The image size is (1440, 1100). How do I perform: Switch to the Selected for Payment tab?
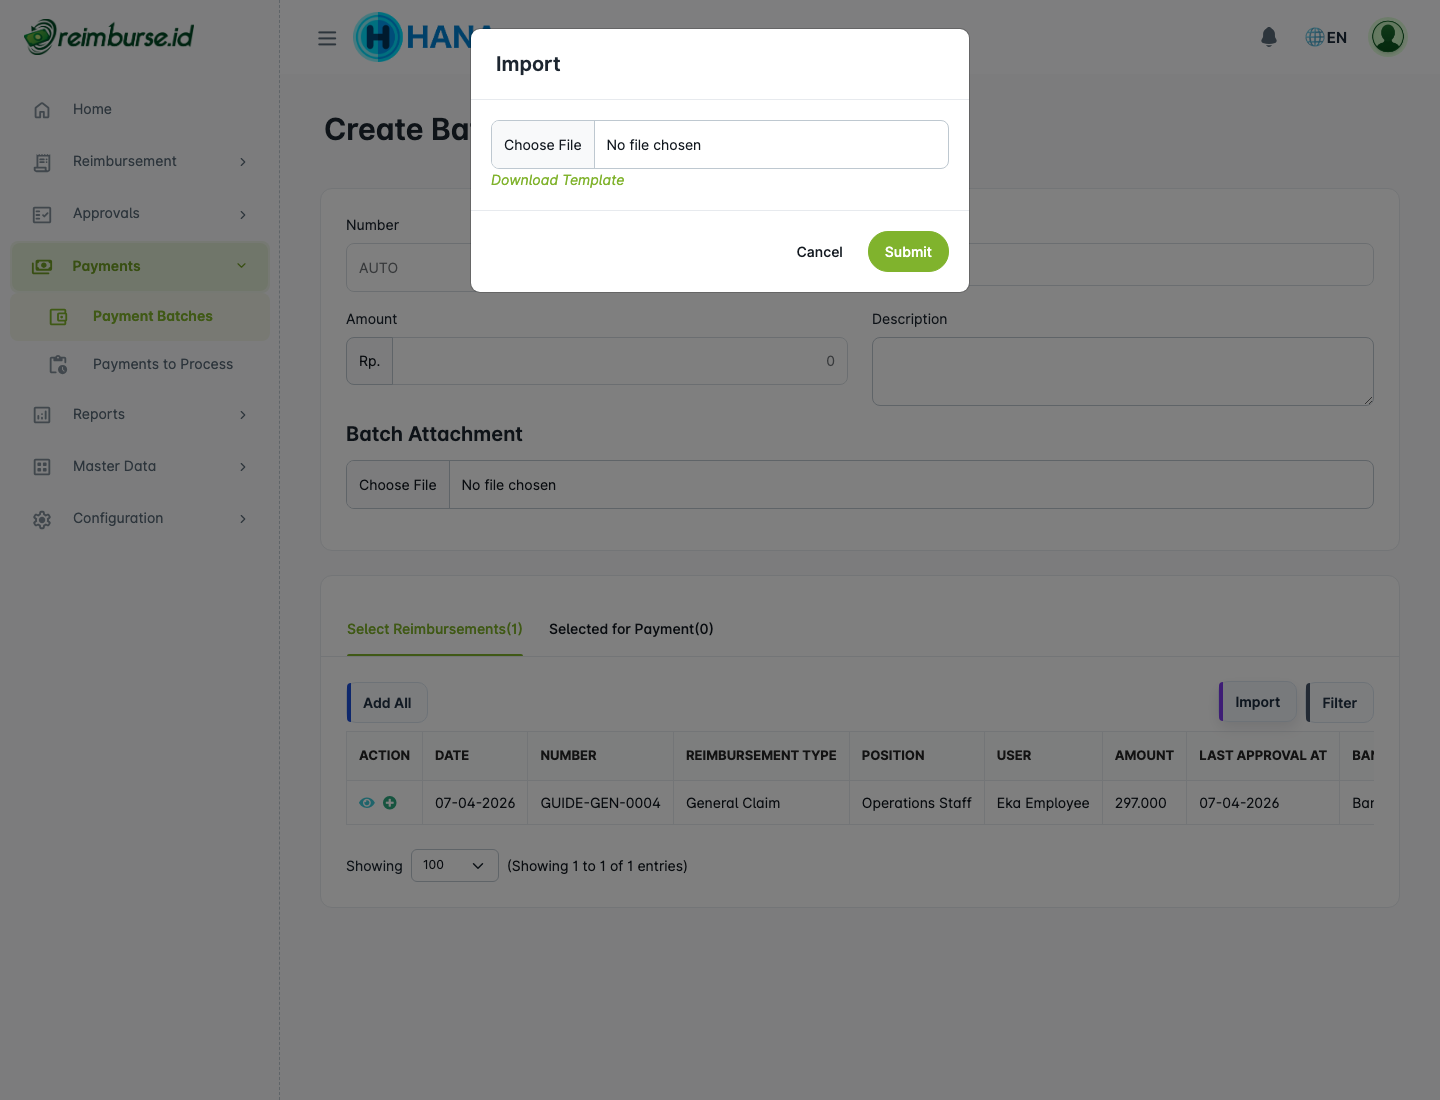click(x=630, y=629)
